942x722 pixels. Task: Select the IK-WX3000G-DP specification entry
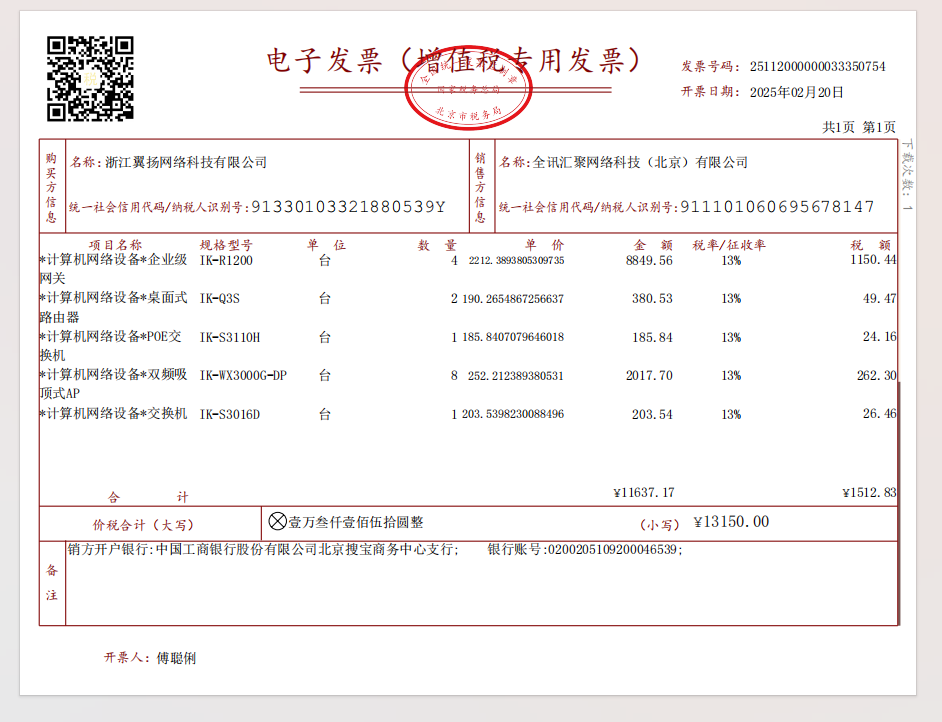244,375
